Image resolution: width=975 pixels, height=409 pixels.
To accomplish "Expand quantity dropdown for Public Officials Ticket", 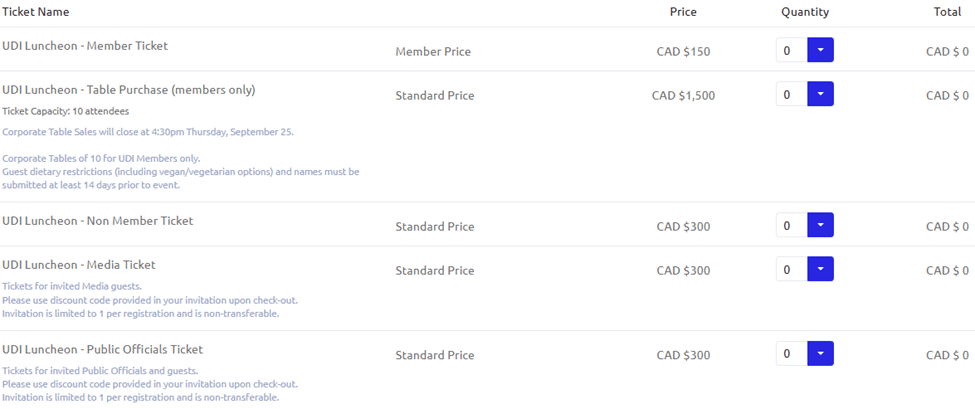I will (x=820, y=355).
